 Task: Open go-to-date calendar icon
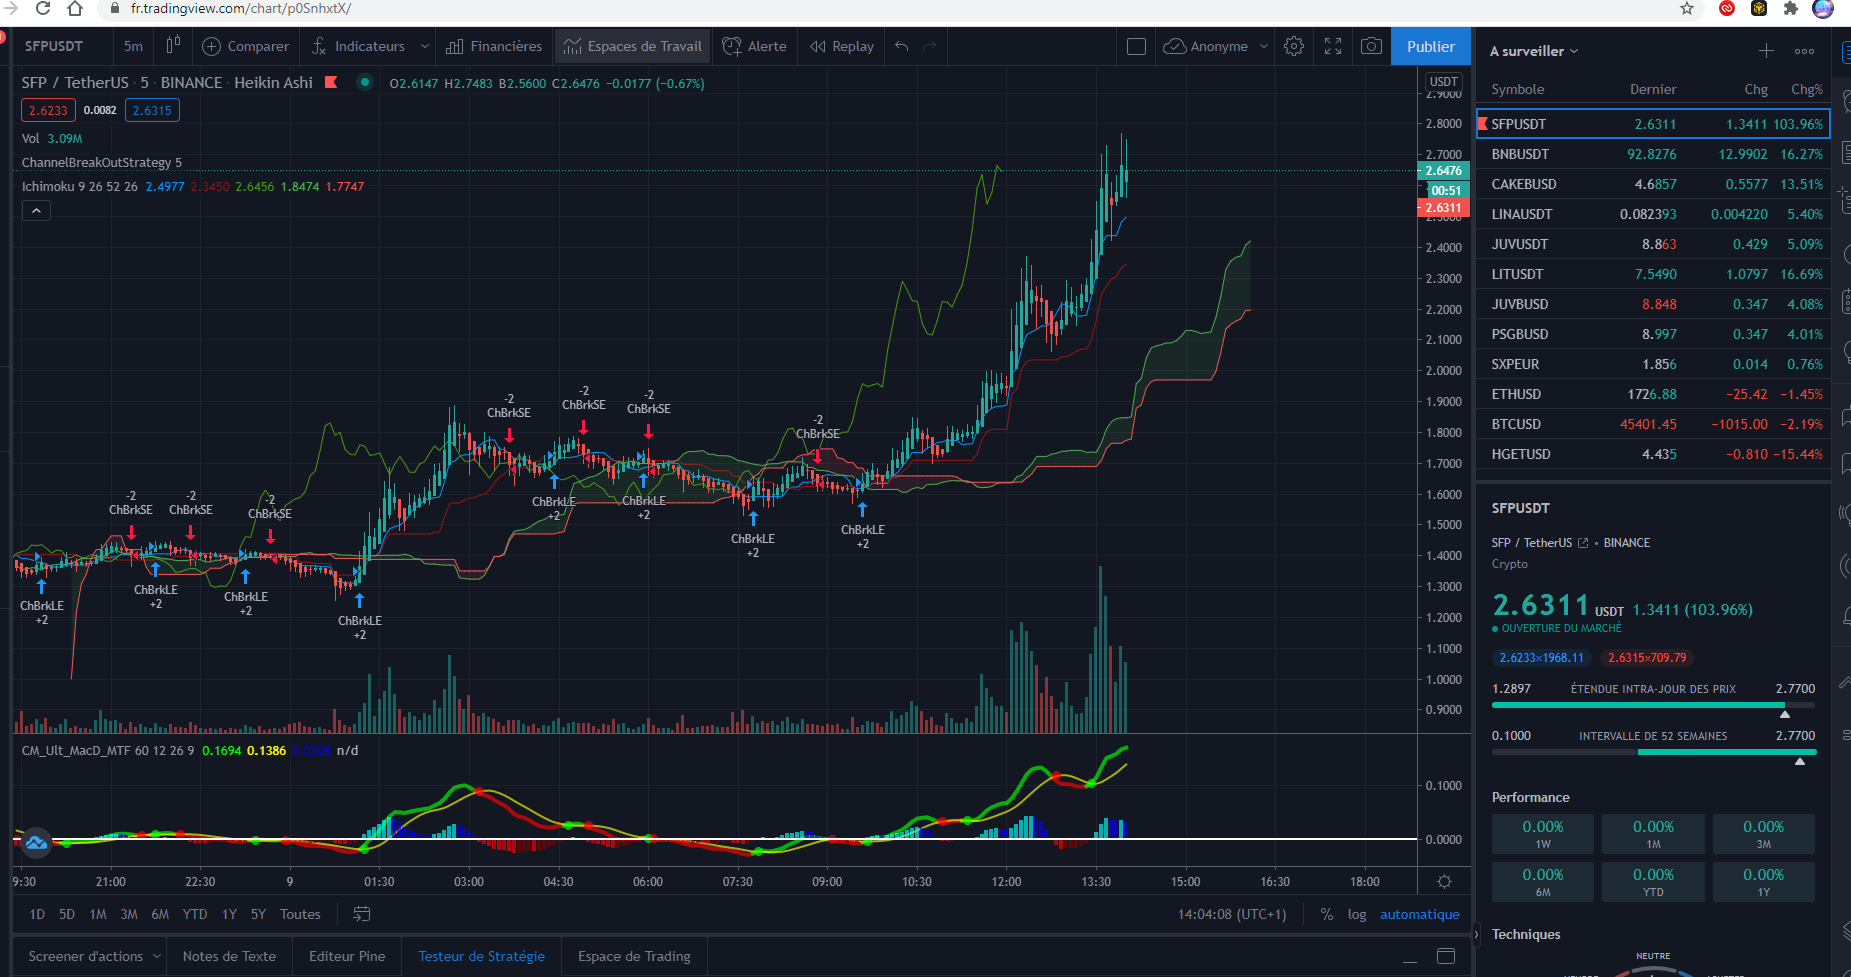coord(362,914)
